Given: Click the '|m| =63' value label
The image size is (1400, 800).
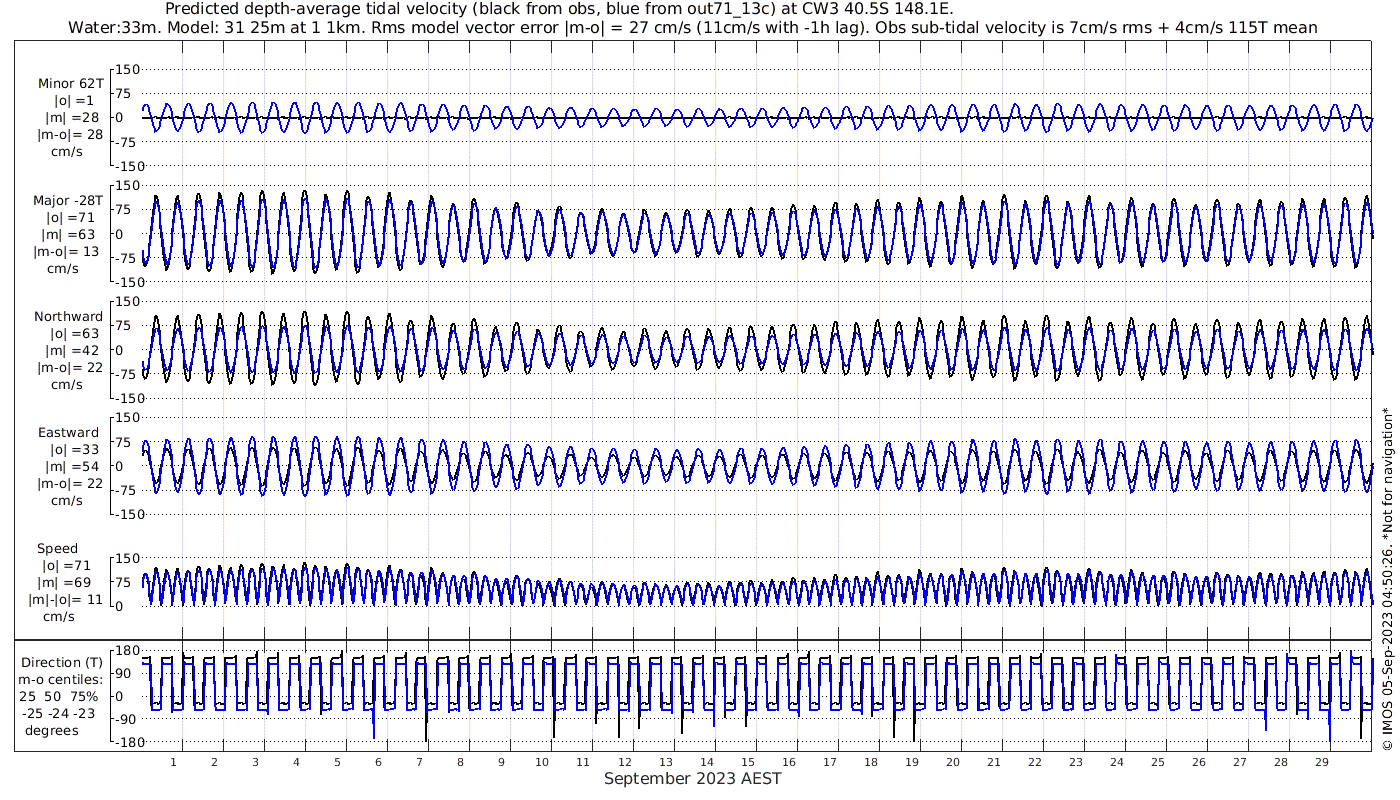Looking at the screenshot, I should (x=73, y=235).
